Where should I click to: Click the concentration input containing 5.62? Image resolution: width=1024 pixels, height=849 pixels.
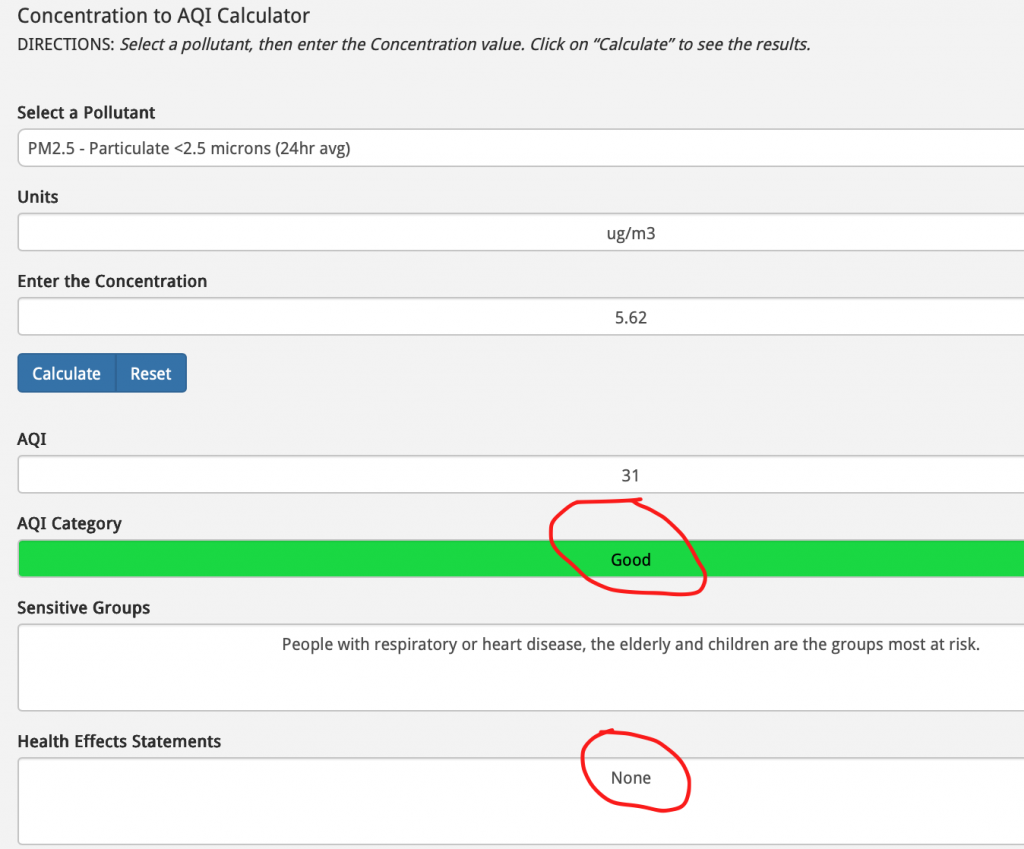click(520, 318)
